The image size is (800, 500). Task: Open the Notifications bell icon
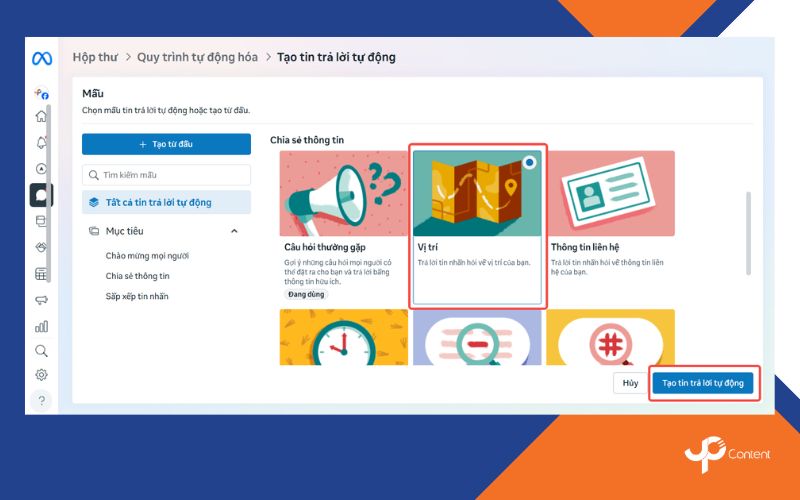click(41, 143)
